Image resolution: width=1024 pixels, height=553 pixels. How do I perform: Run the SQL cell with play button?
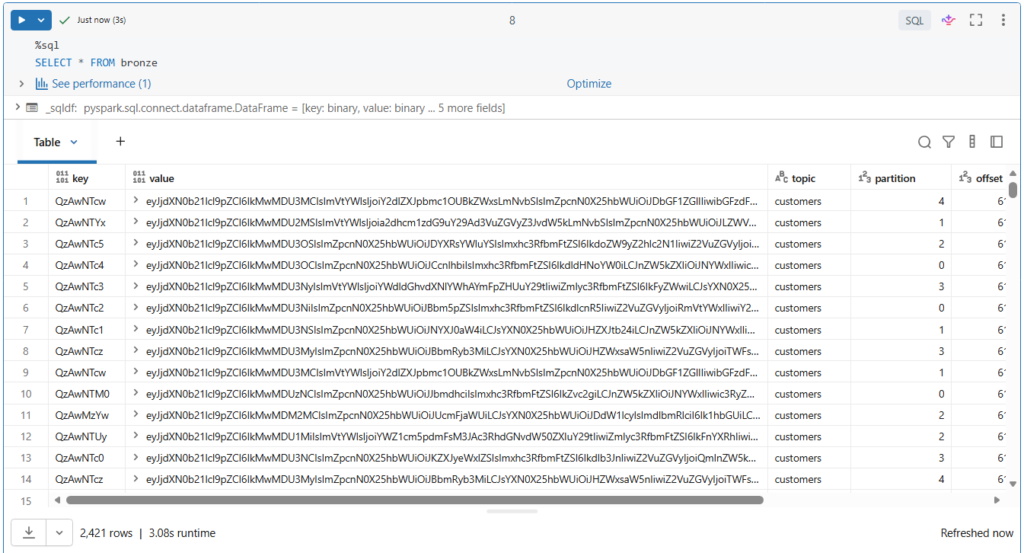click(x=21, y=20)
